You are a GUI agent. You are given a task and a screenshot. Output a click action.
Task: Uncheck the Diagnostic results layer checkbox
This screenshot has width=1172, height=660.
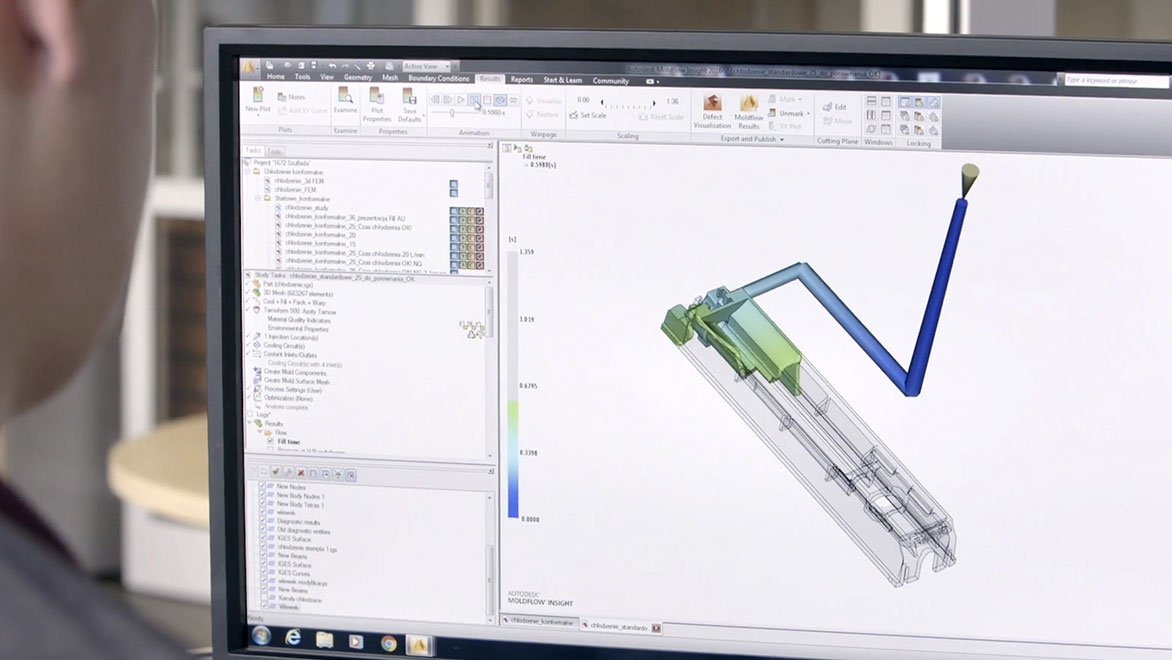(264, 521)
